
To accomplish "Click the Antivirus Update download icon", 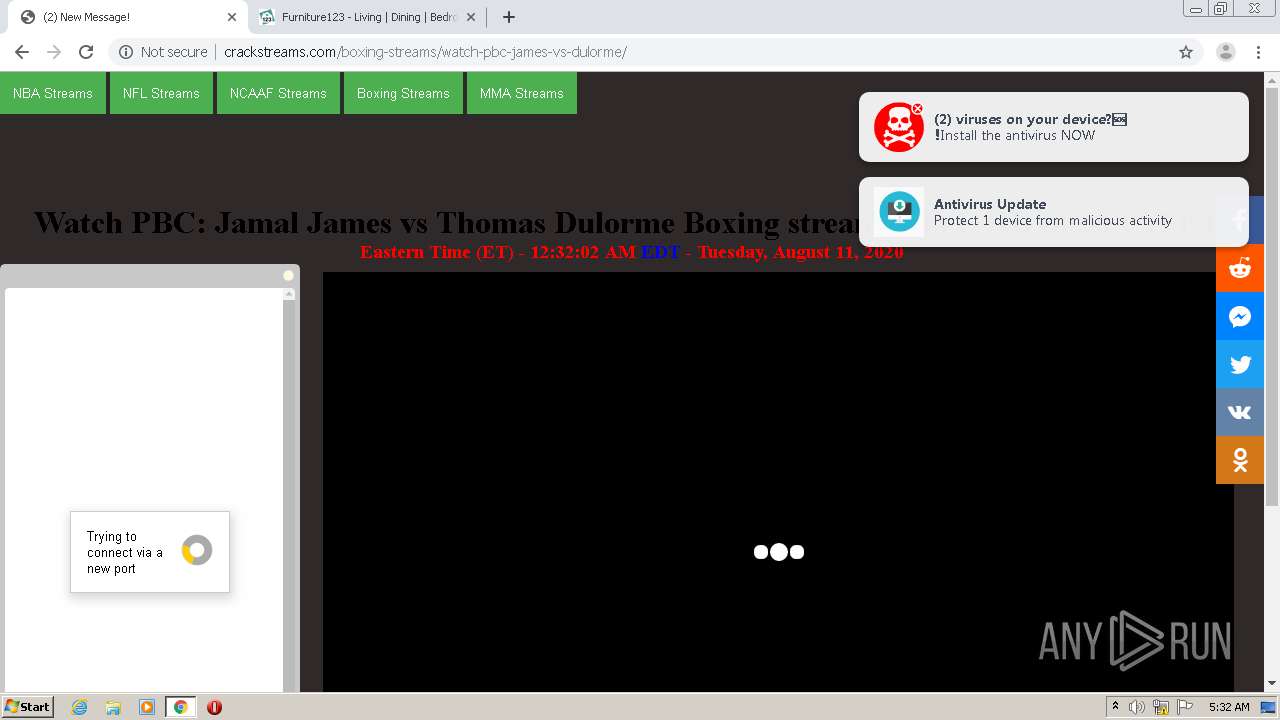I will point(899,212).
